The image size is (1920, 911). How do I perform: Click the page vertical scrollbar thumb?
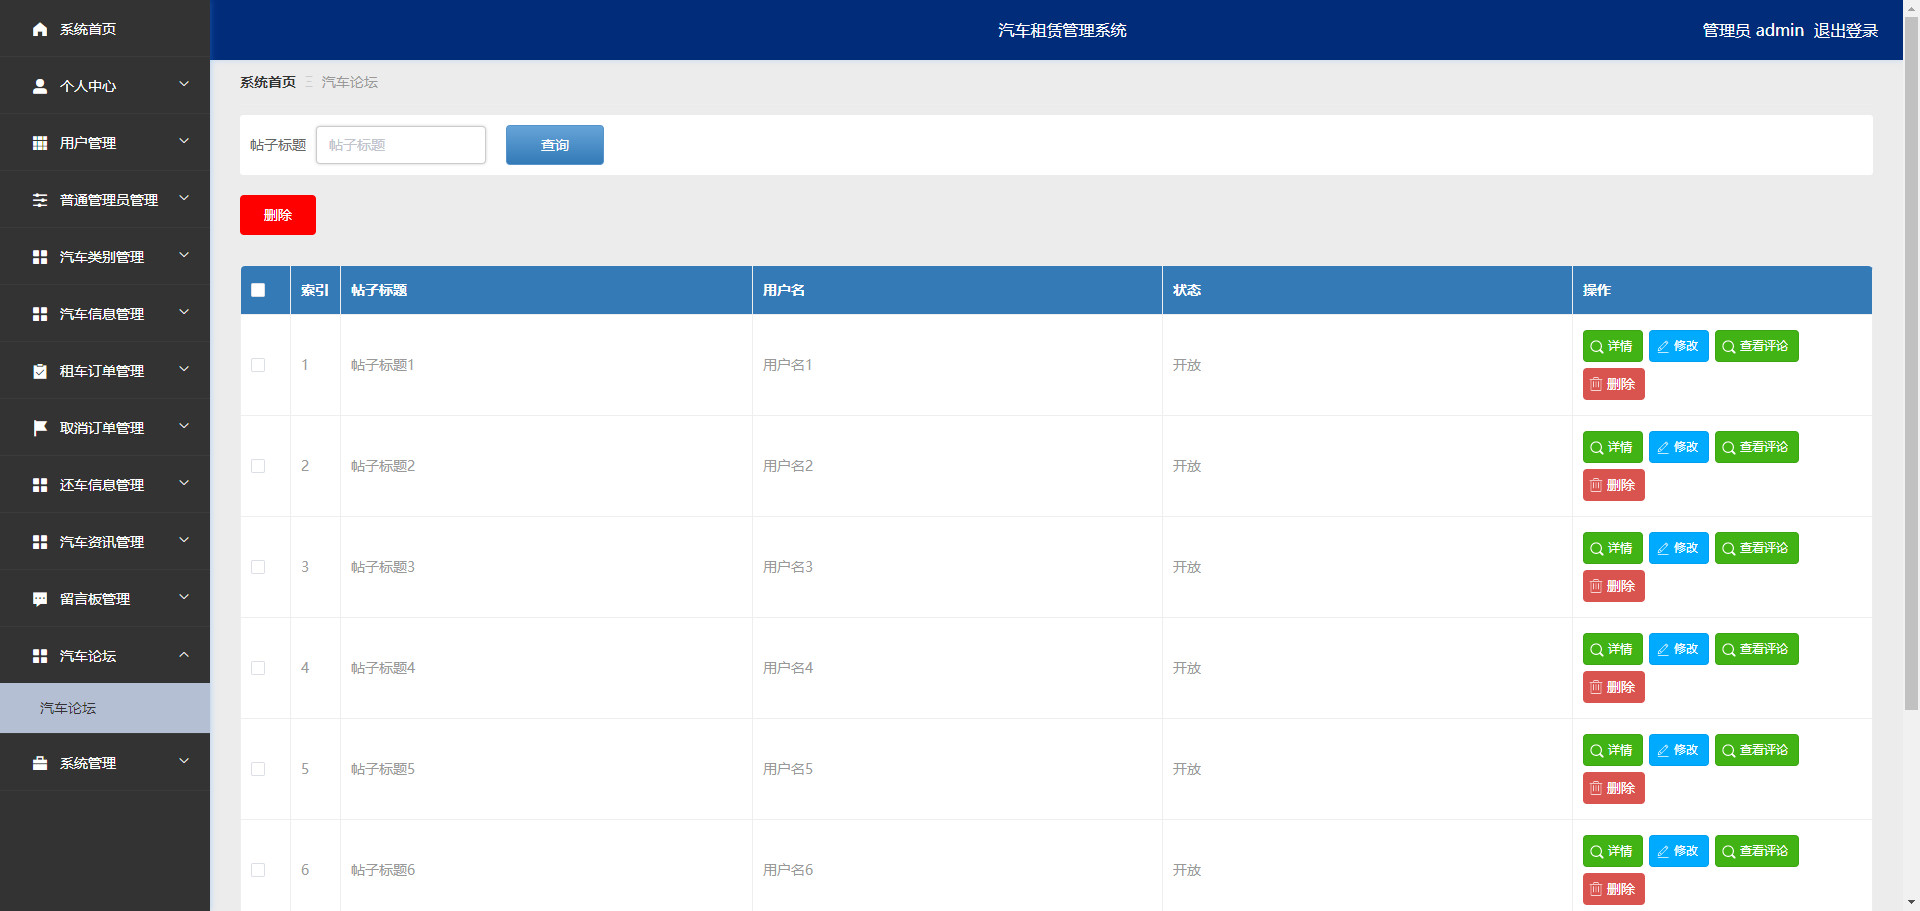1911,363
